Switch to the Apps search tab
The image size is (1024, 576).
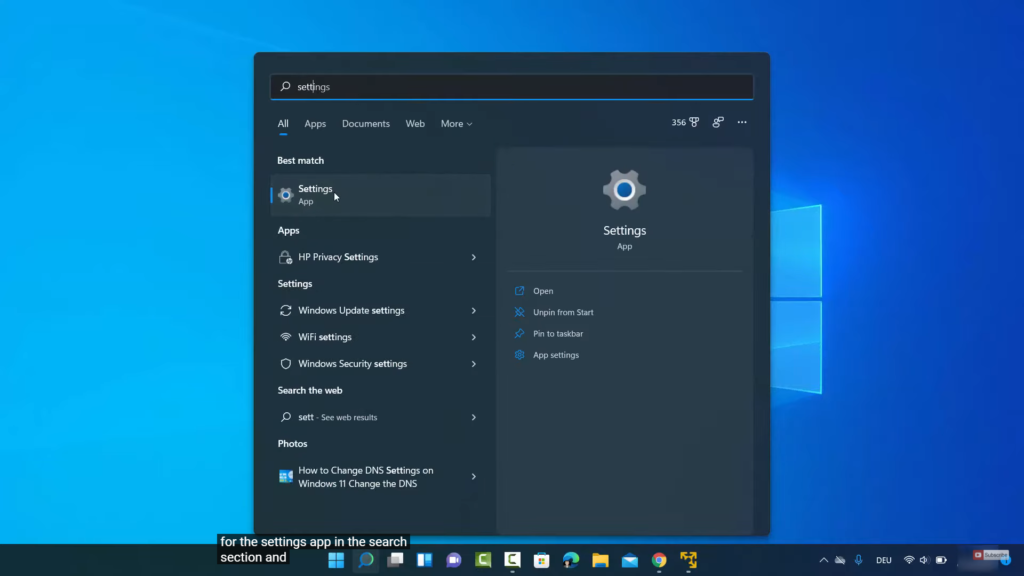(x=315, y=124)
